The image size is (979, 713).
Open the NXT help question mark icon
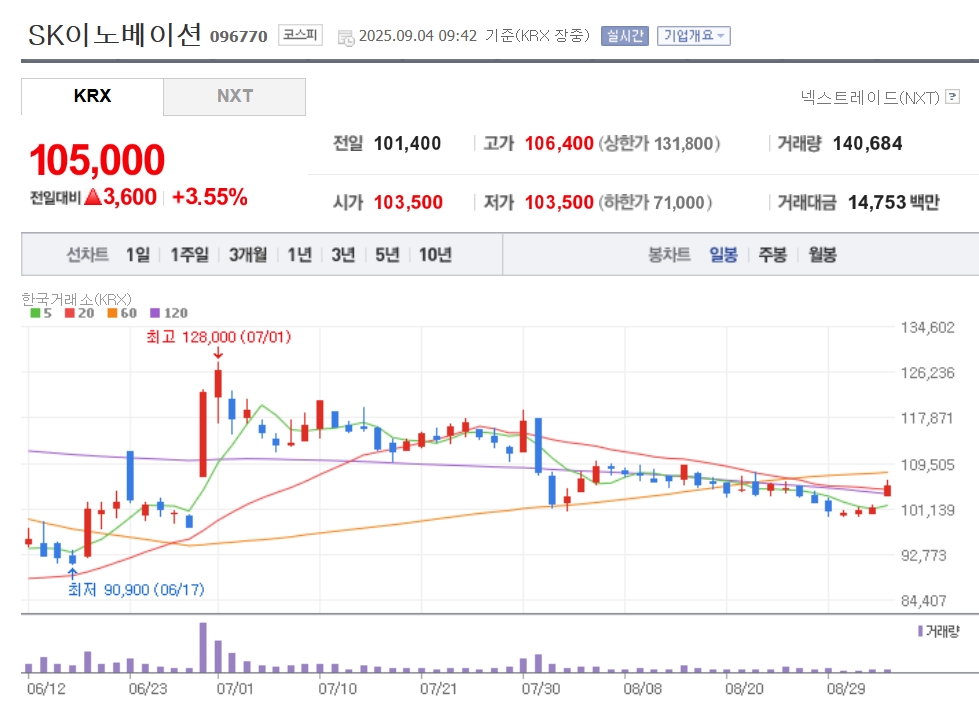coord(952,97)
